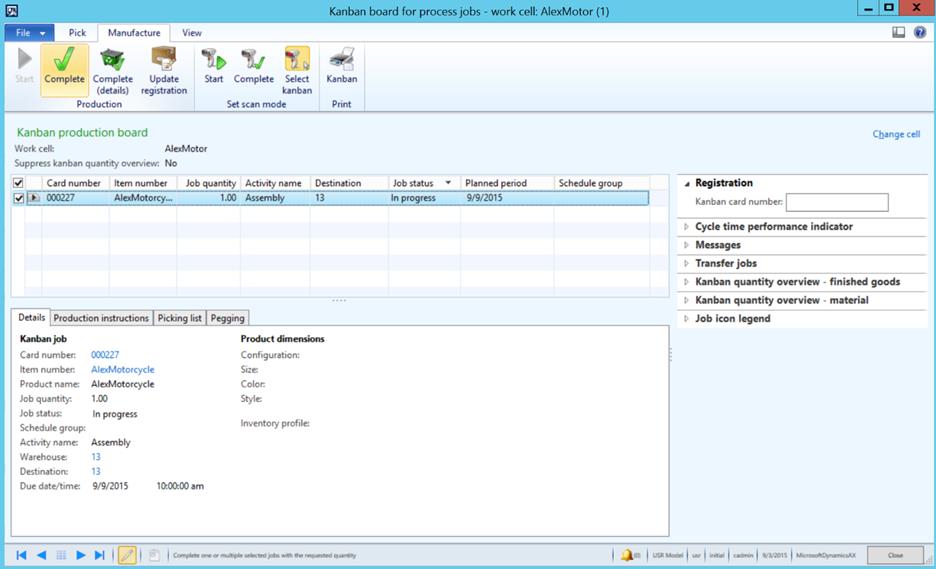Click the Destination column header

[349, 183]
